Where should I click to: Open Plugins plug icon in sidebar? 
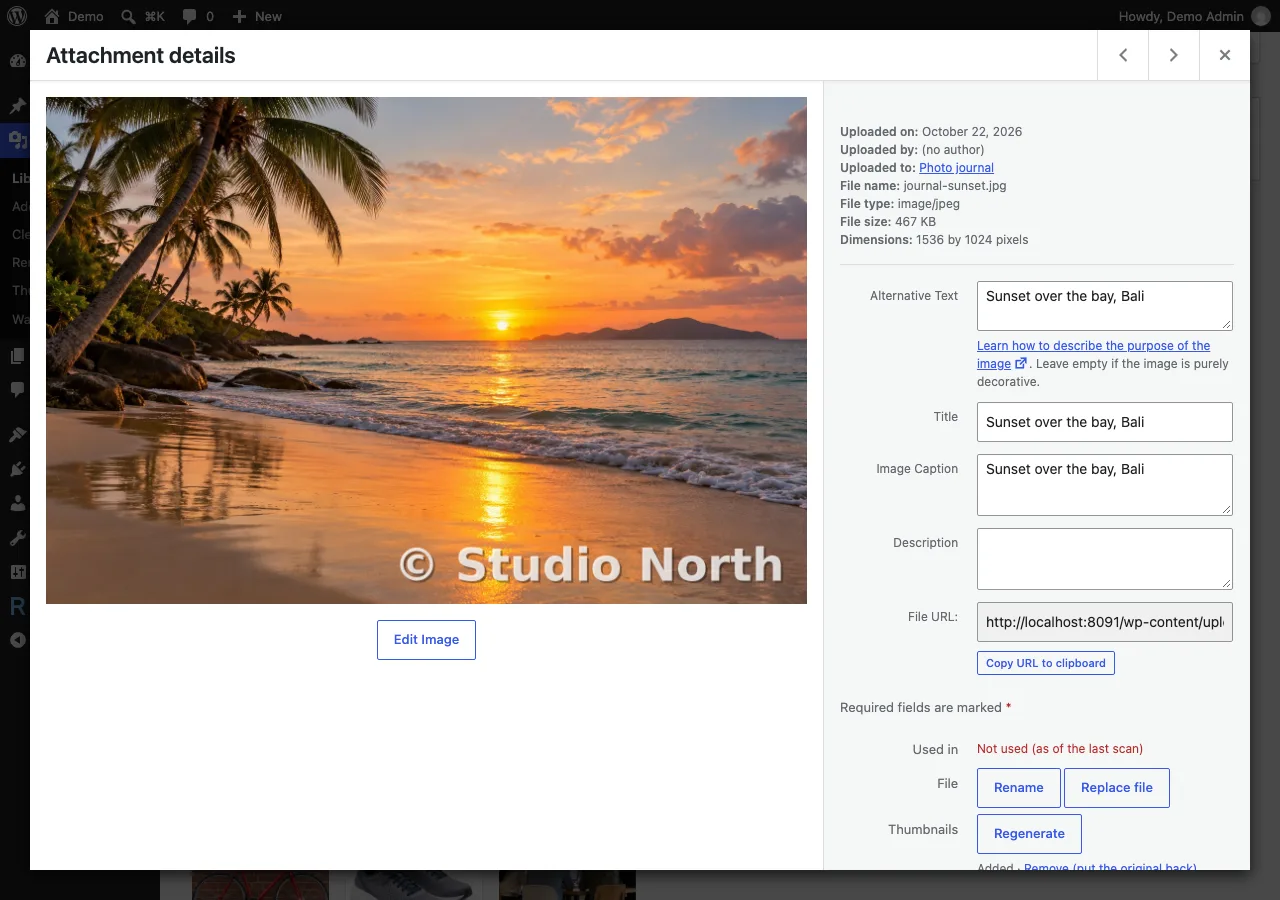point(17,469)
